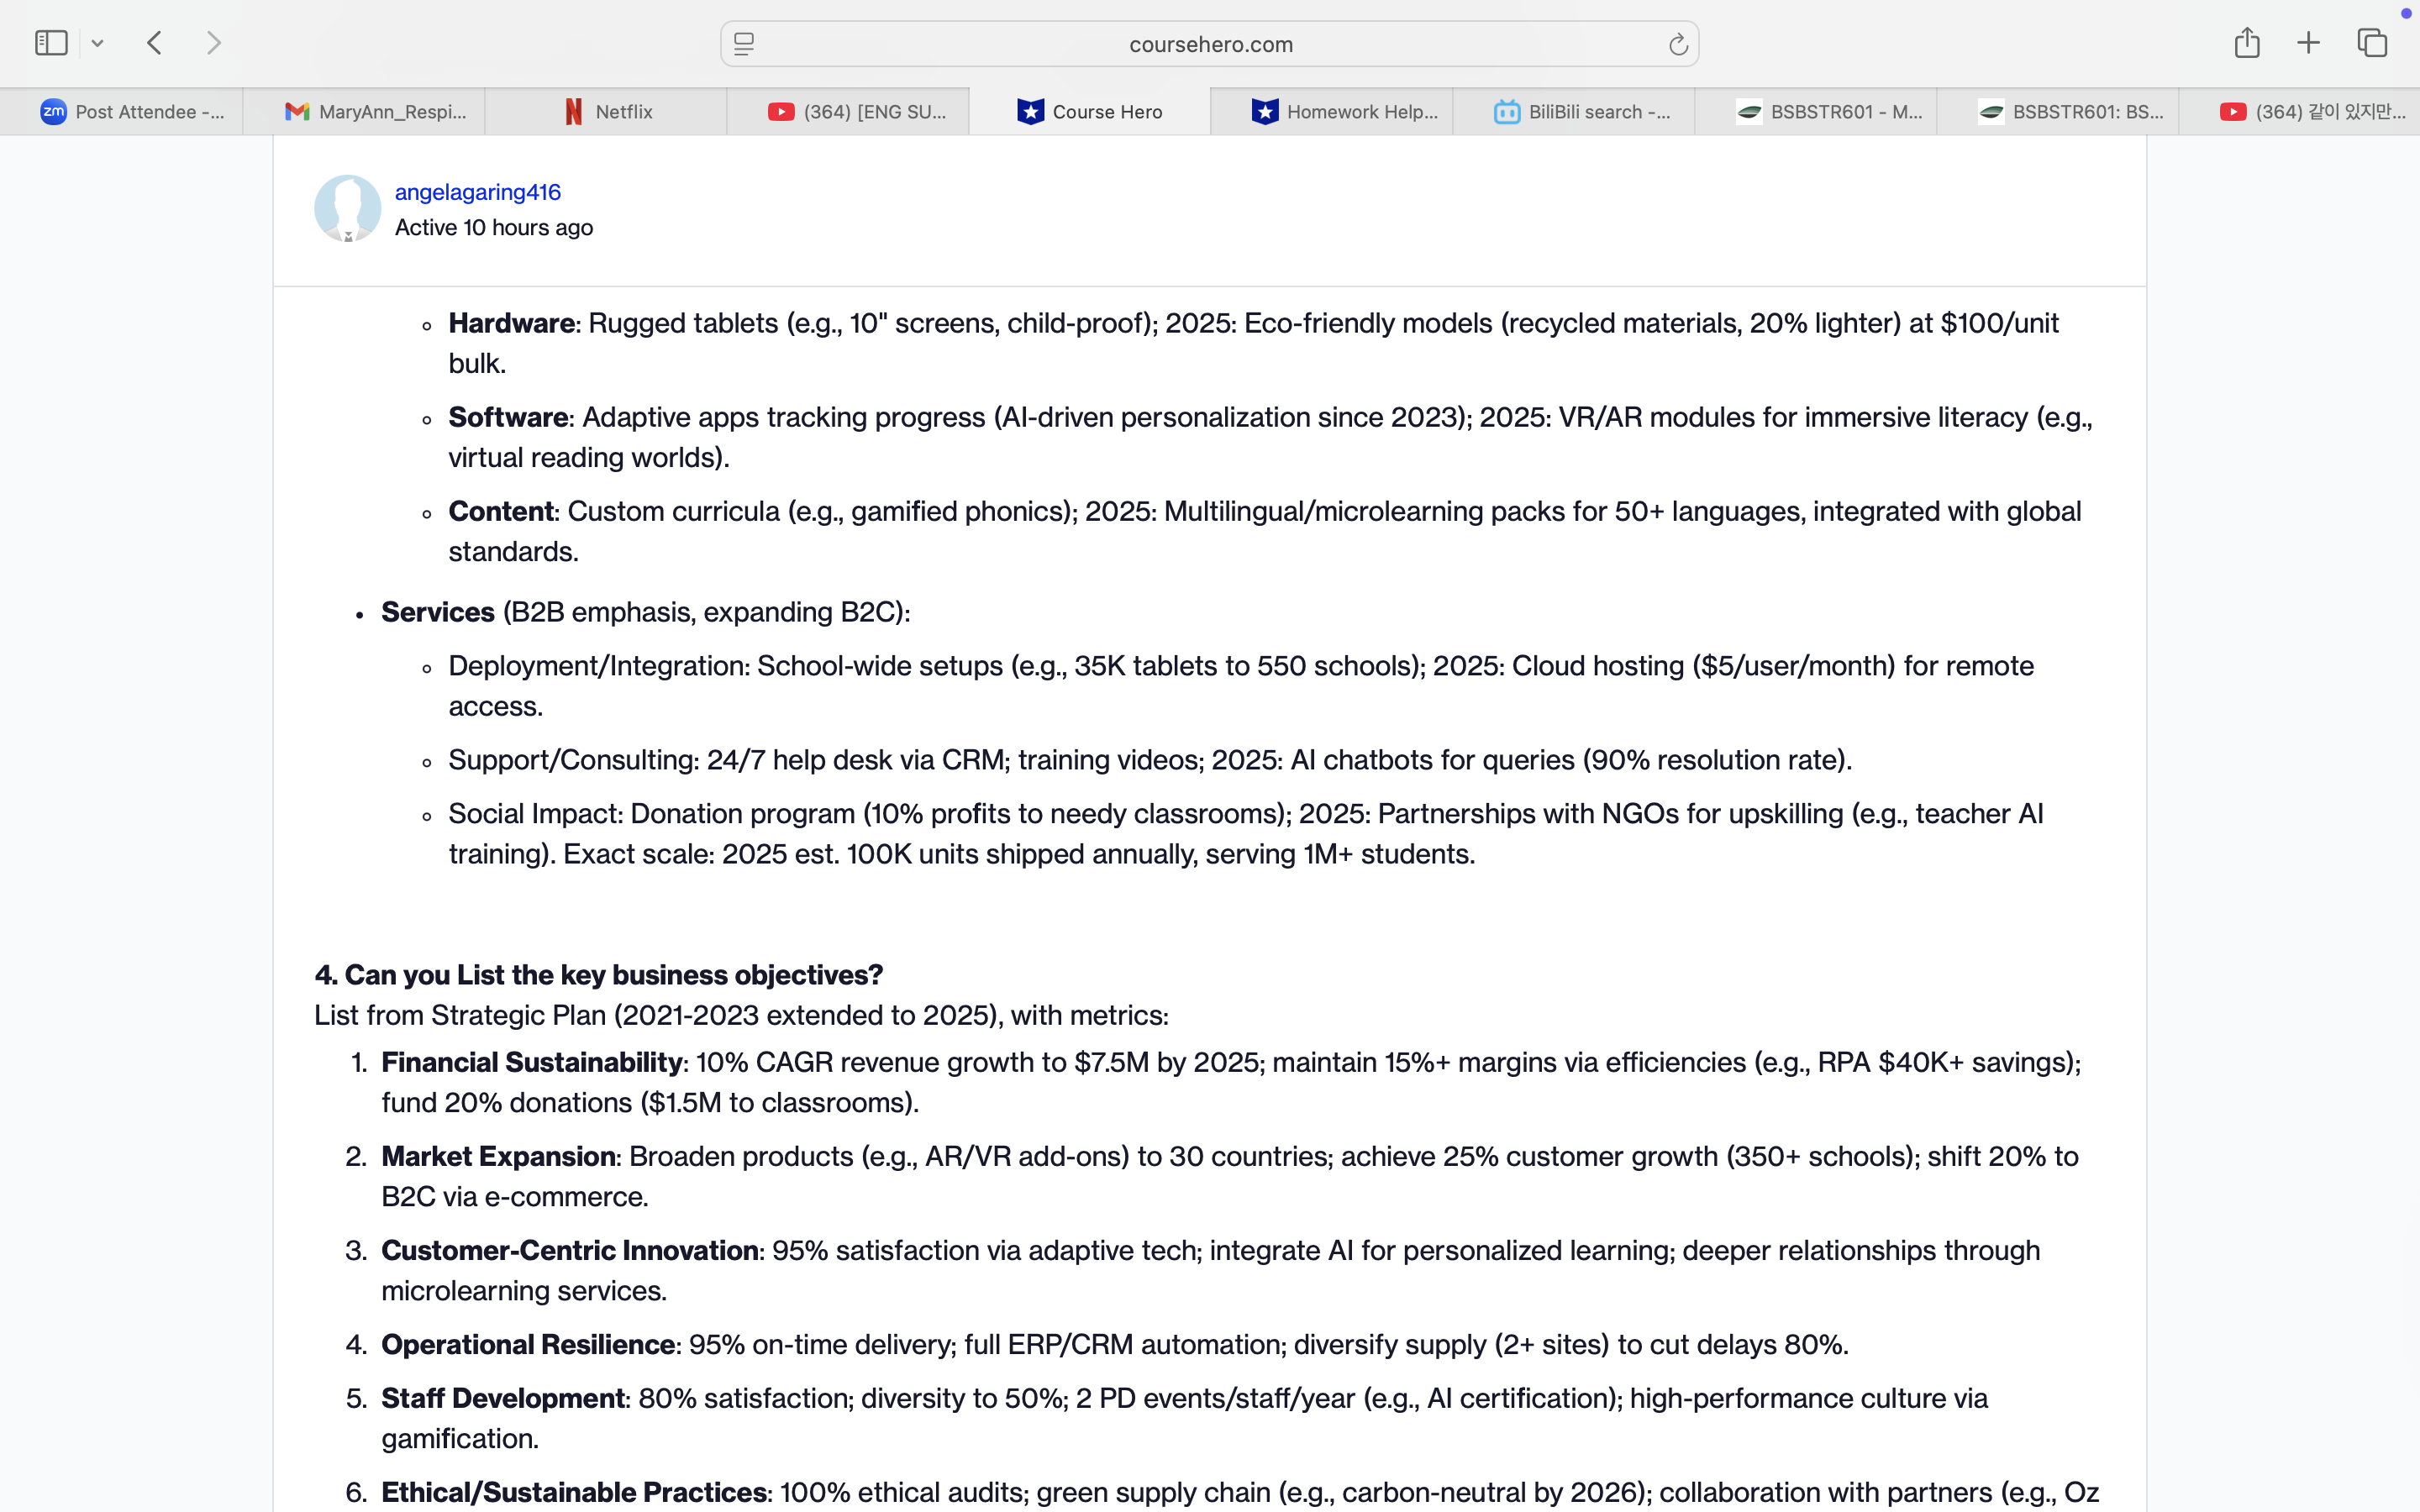
Task: Go back to the previous page
Action: [155, 43]
